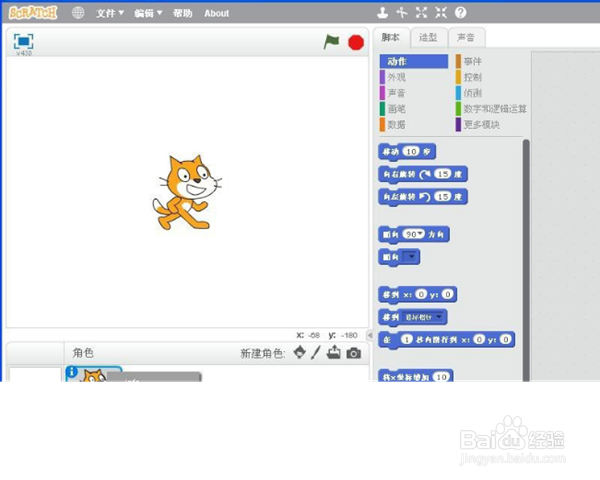Edit 15 value in turn left block

[443, 197]
